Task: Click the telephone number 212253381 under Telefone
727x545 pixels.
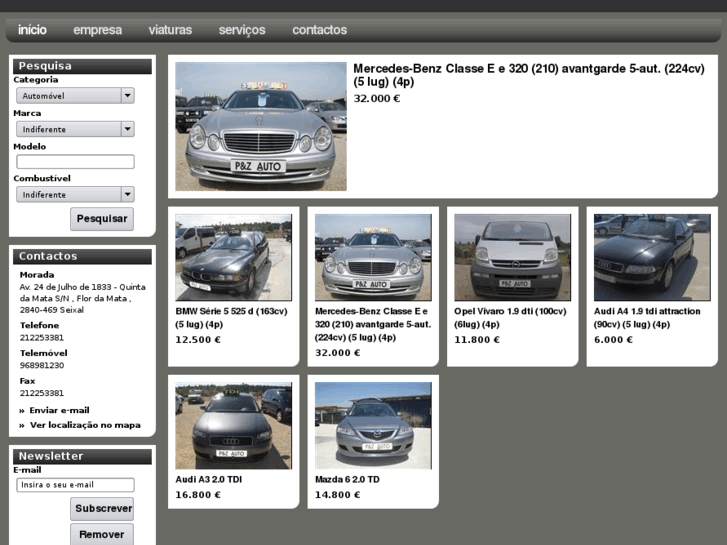Action: pos(42,338)
